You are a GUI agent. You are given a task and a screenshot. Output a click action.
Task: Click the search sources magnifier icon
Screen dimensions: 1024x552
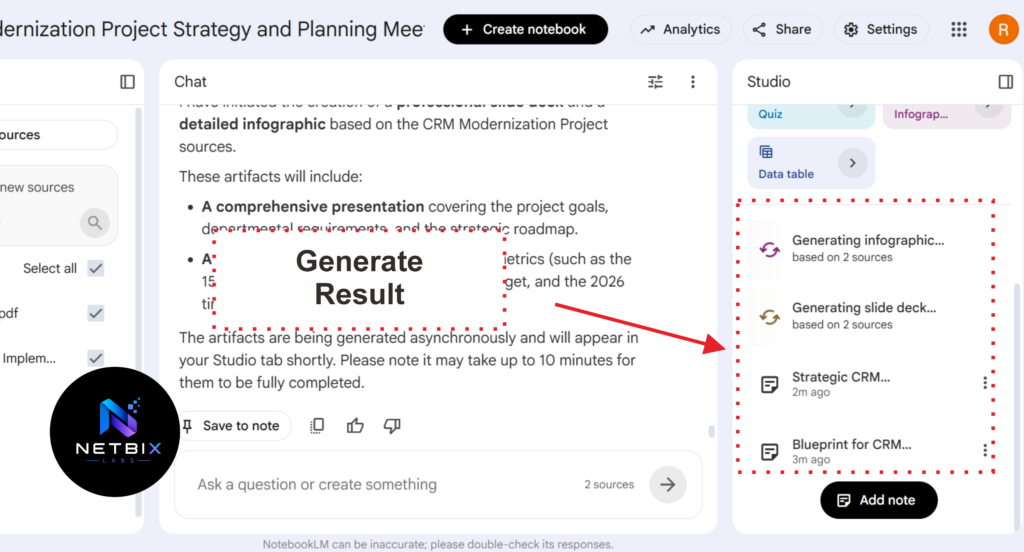(x=95, y=223)
